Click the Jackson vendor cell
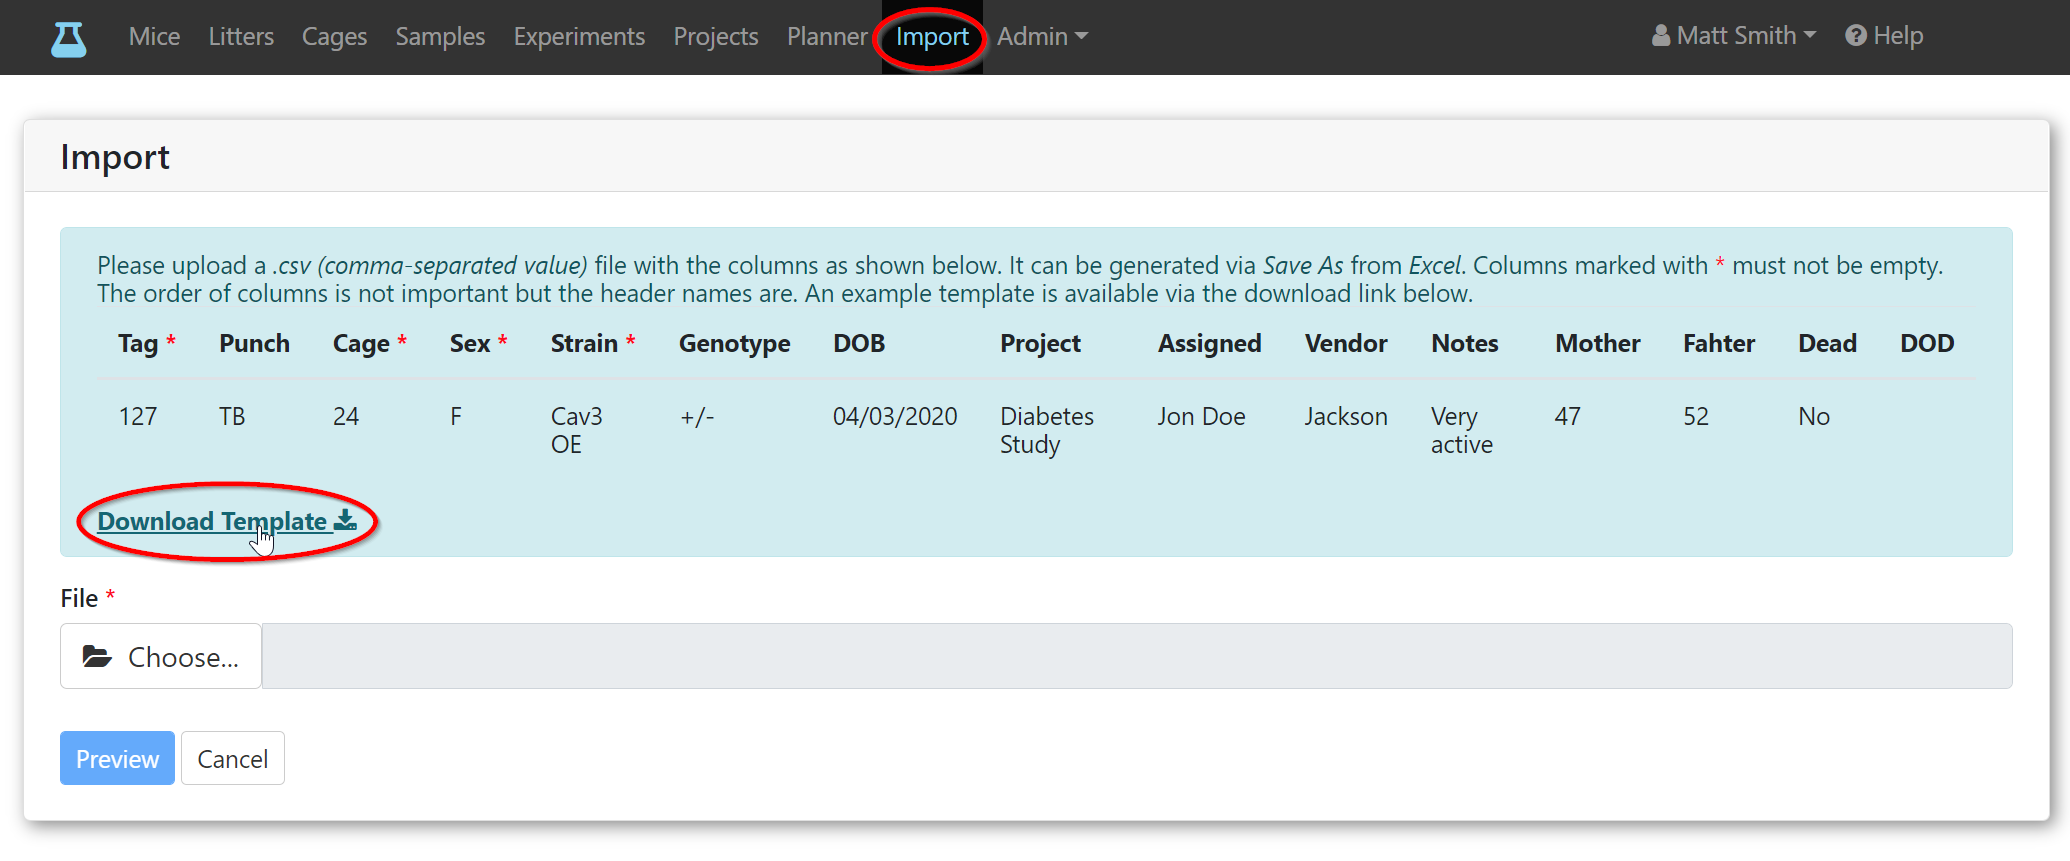Viewport: 2070px width, 861px height. coord(1346,416)
